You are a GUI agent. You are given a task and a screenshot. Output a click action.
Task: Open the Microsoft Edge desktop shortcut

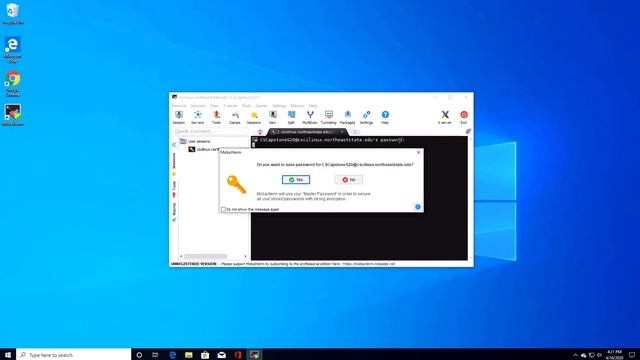[x=13, y=50]
